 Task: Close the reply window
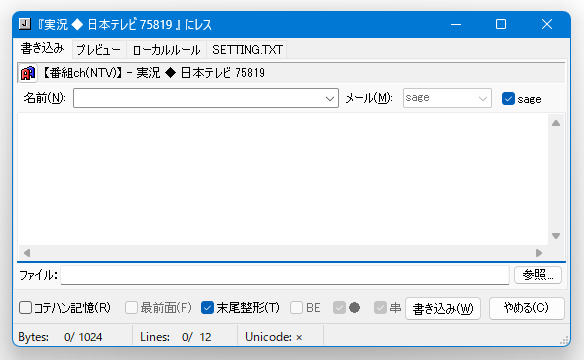click(x=547, y=24)
